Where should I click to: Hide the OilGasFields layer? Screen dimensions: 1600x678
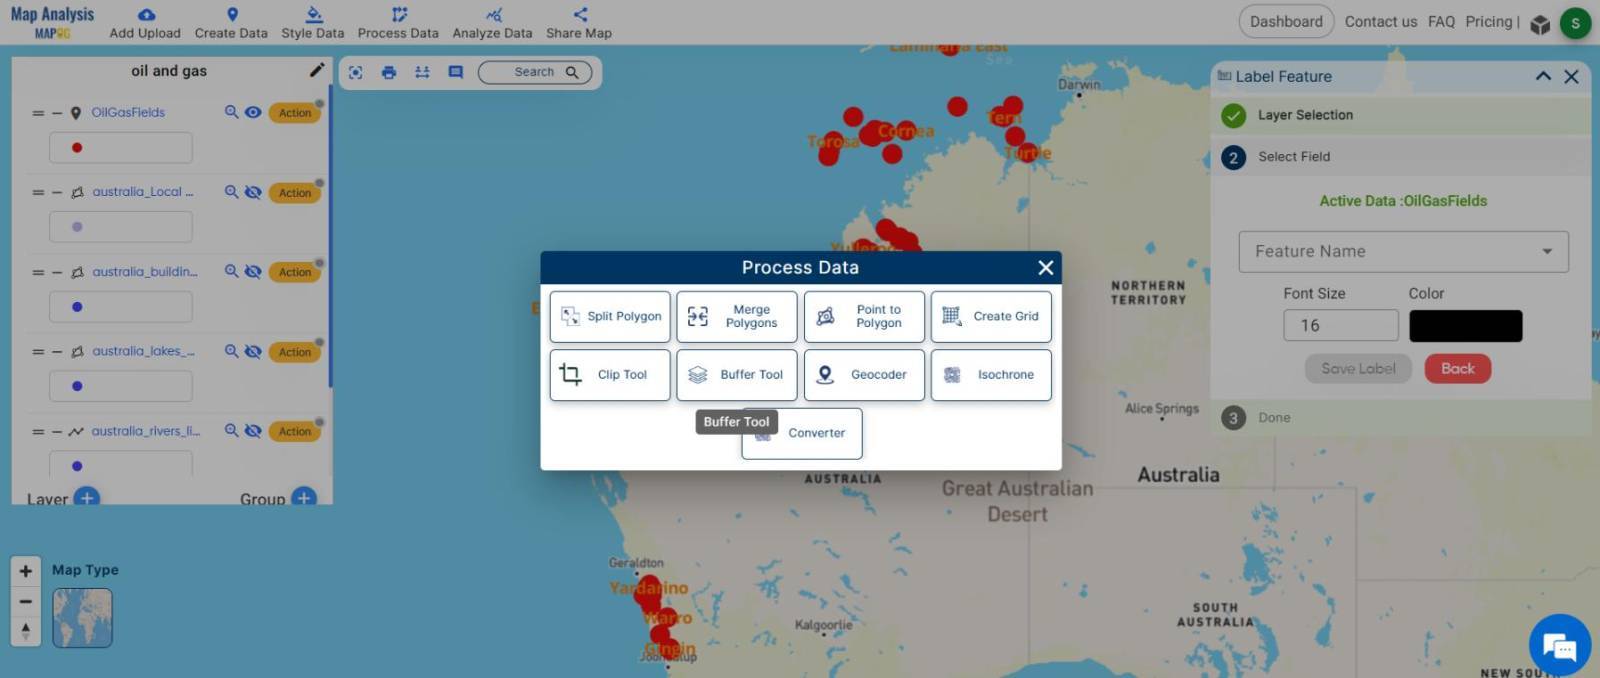pyautogui.click(x=253, y=112)
